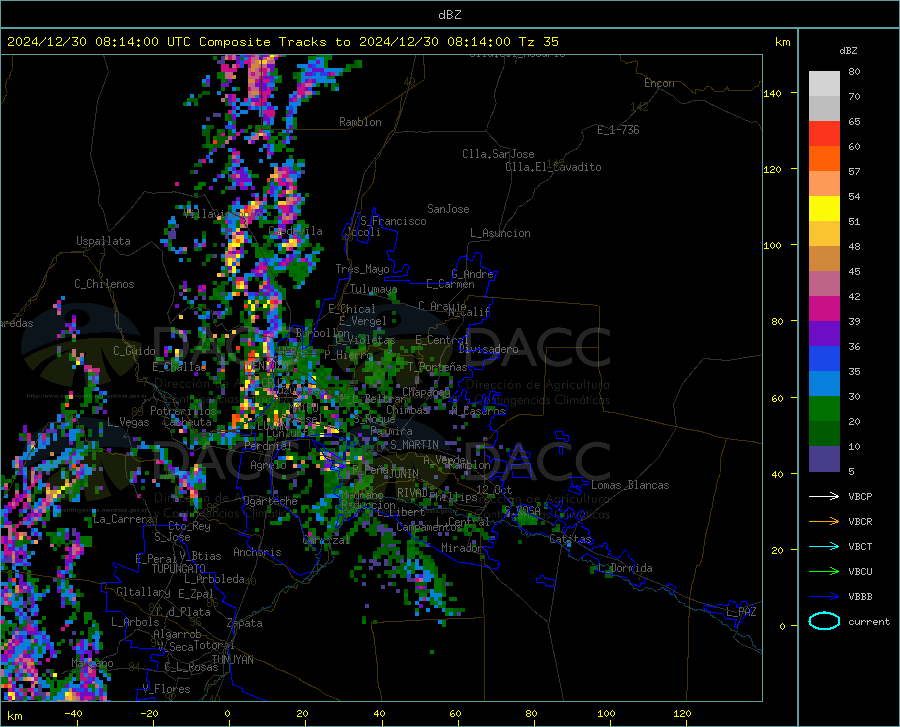Click the Divisadero map label
The height and width of the screenshot is (727, 900).
coord(488,349)
